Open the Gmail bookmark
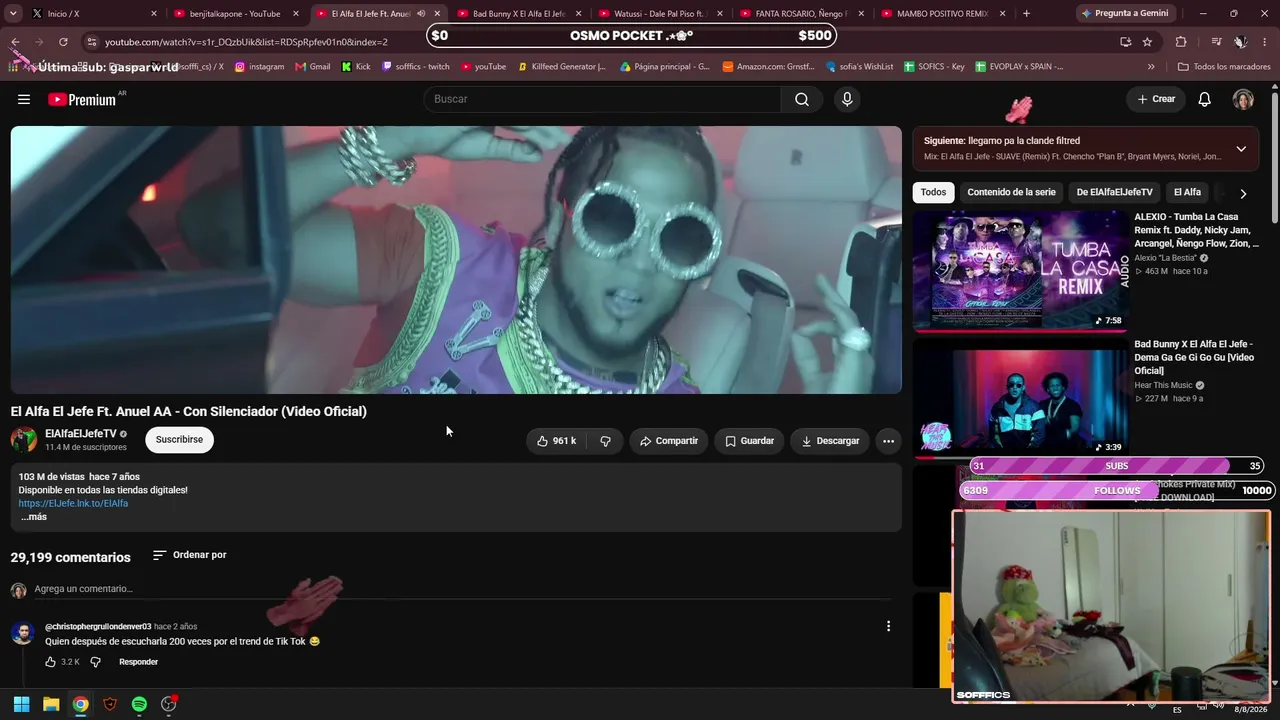Viewport: 1280px width, 720px height. click(312, 67)
